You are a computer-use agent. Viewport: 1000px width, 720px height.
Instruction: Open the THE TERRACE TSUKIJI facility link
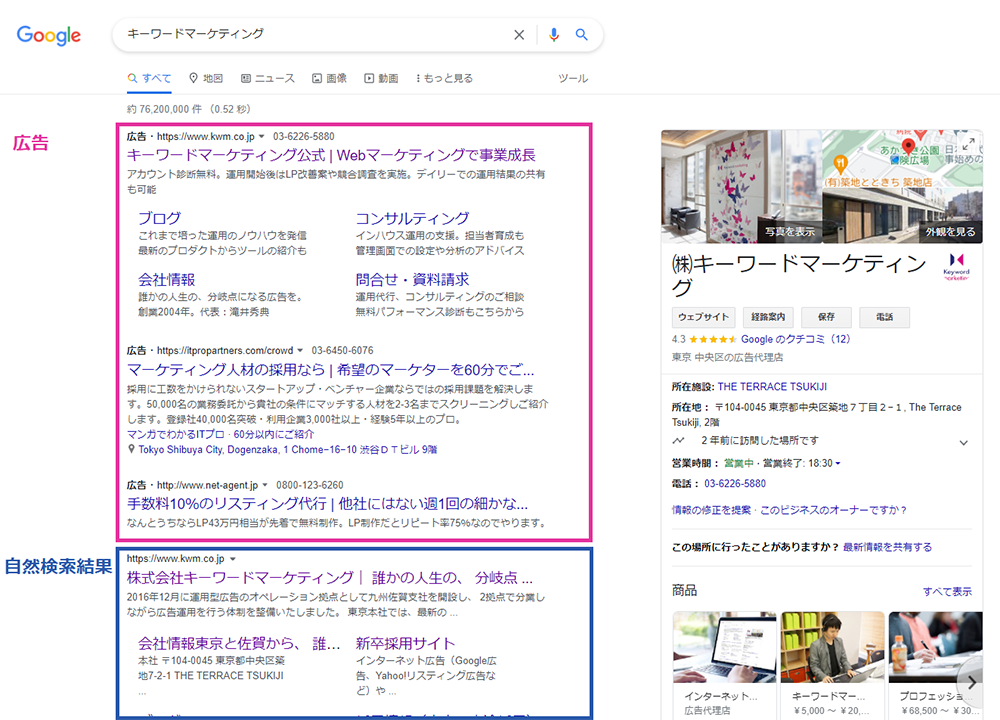pos(772,386)
